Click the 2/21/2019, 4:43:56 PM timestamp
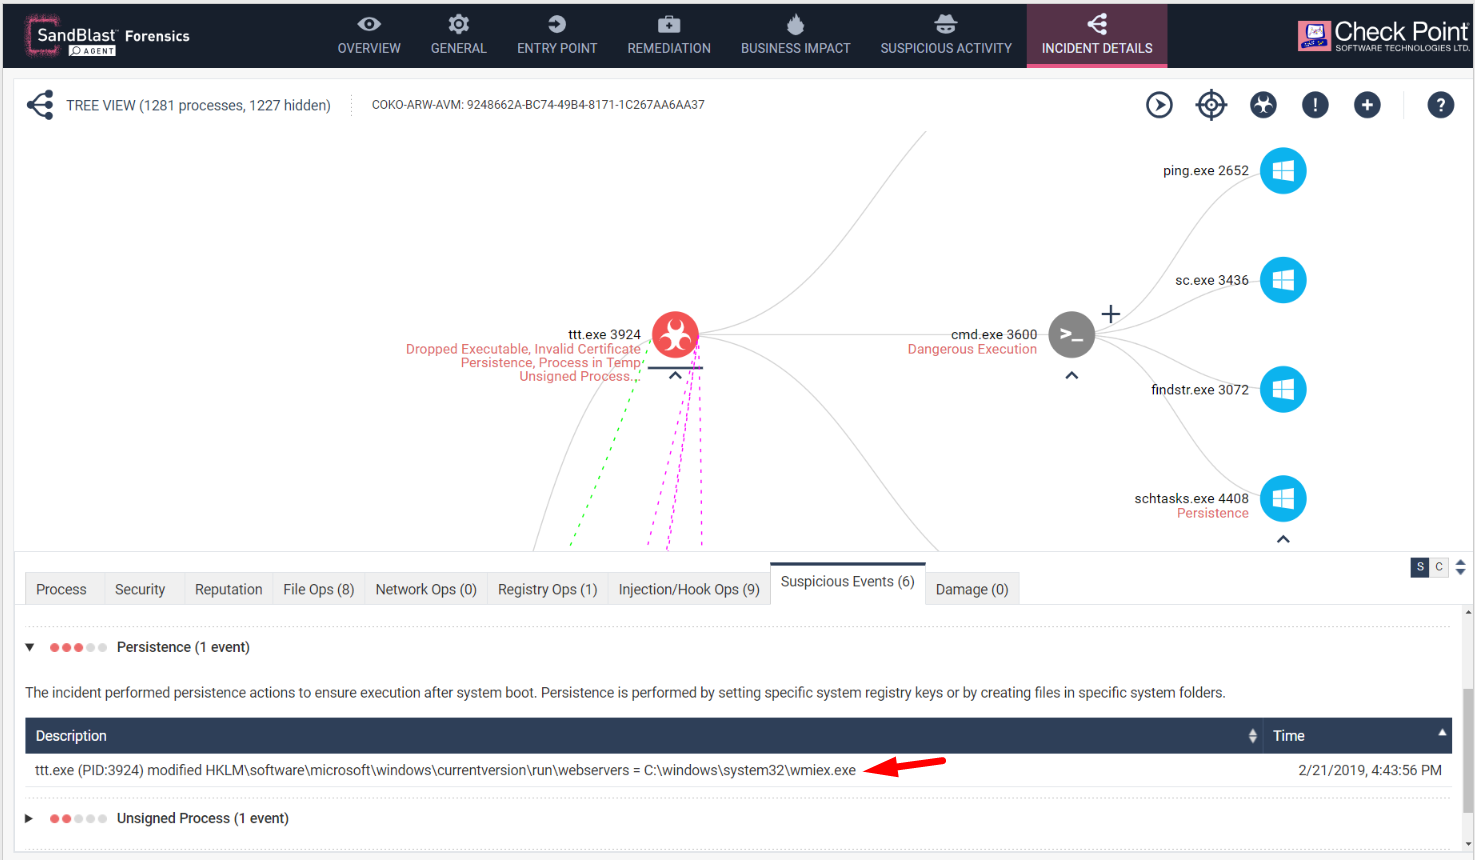This screenshot has width=1475, height=860. tap(1370, 770)
